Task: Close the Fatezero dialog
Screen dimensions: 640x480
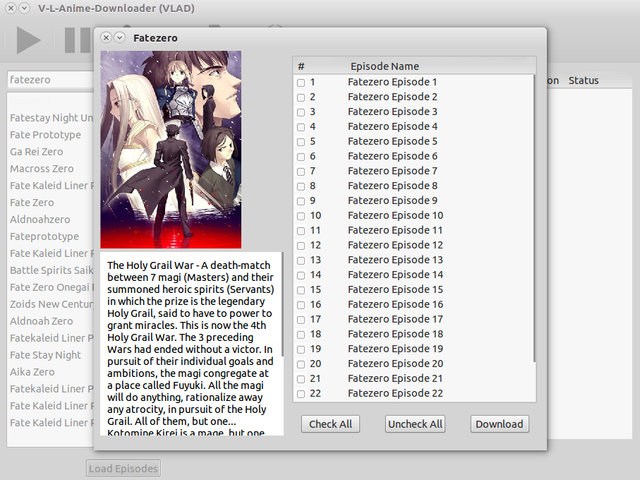Action: (x=106, y=38)
